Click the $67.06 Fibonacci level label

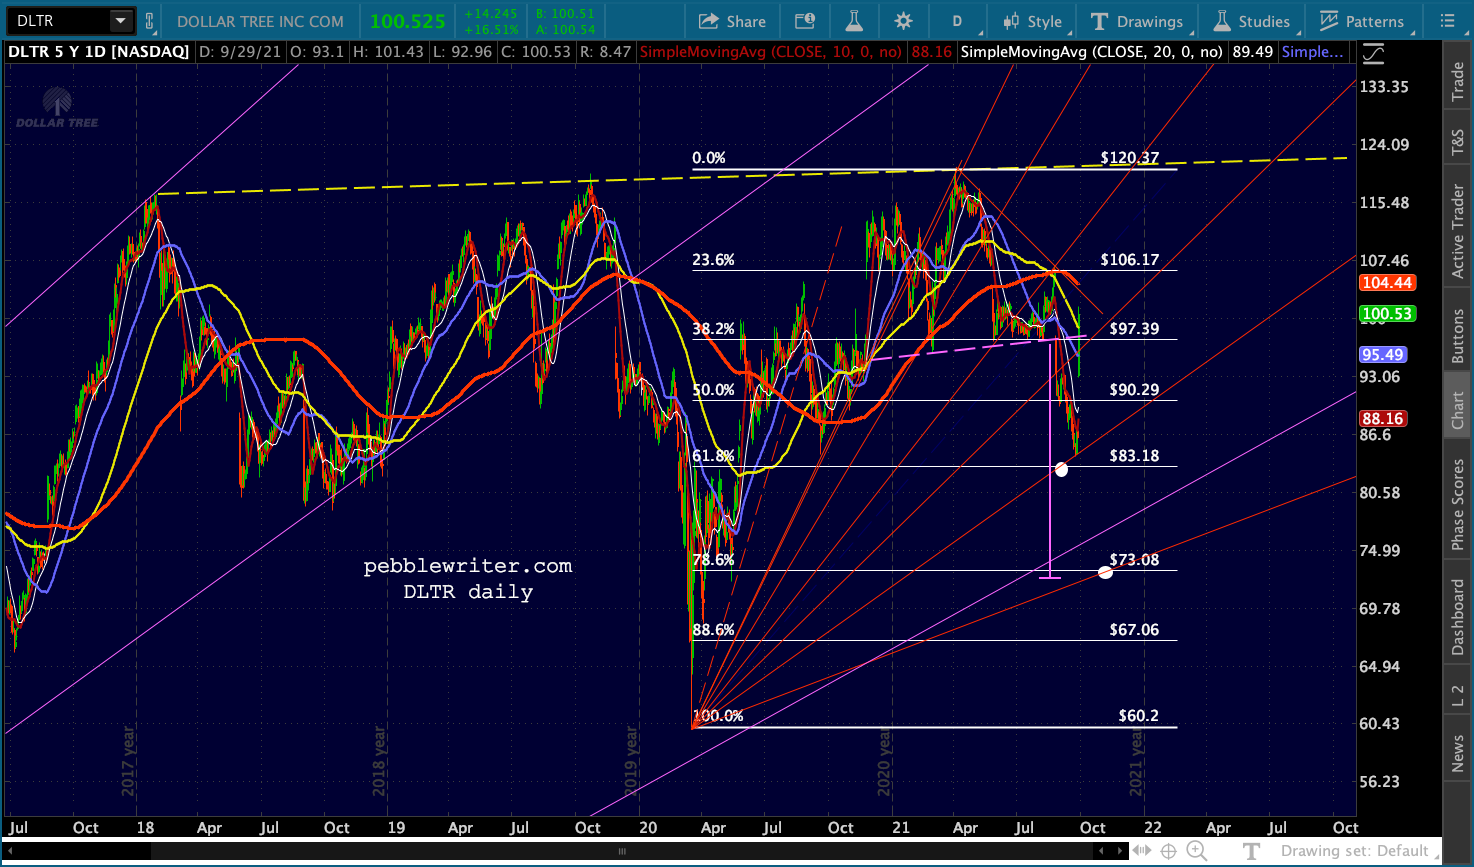point(1134,630)
